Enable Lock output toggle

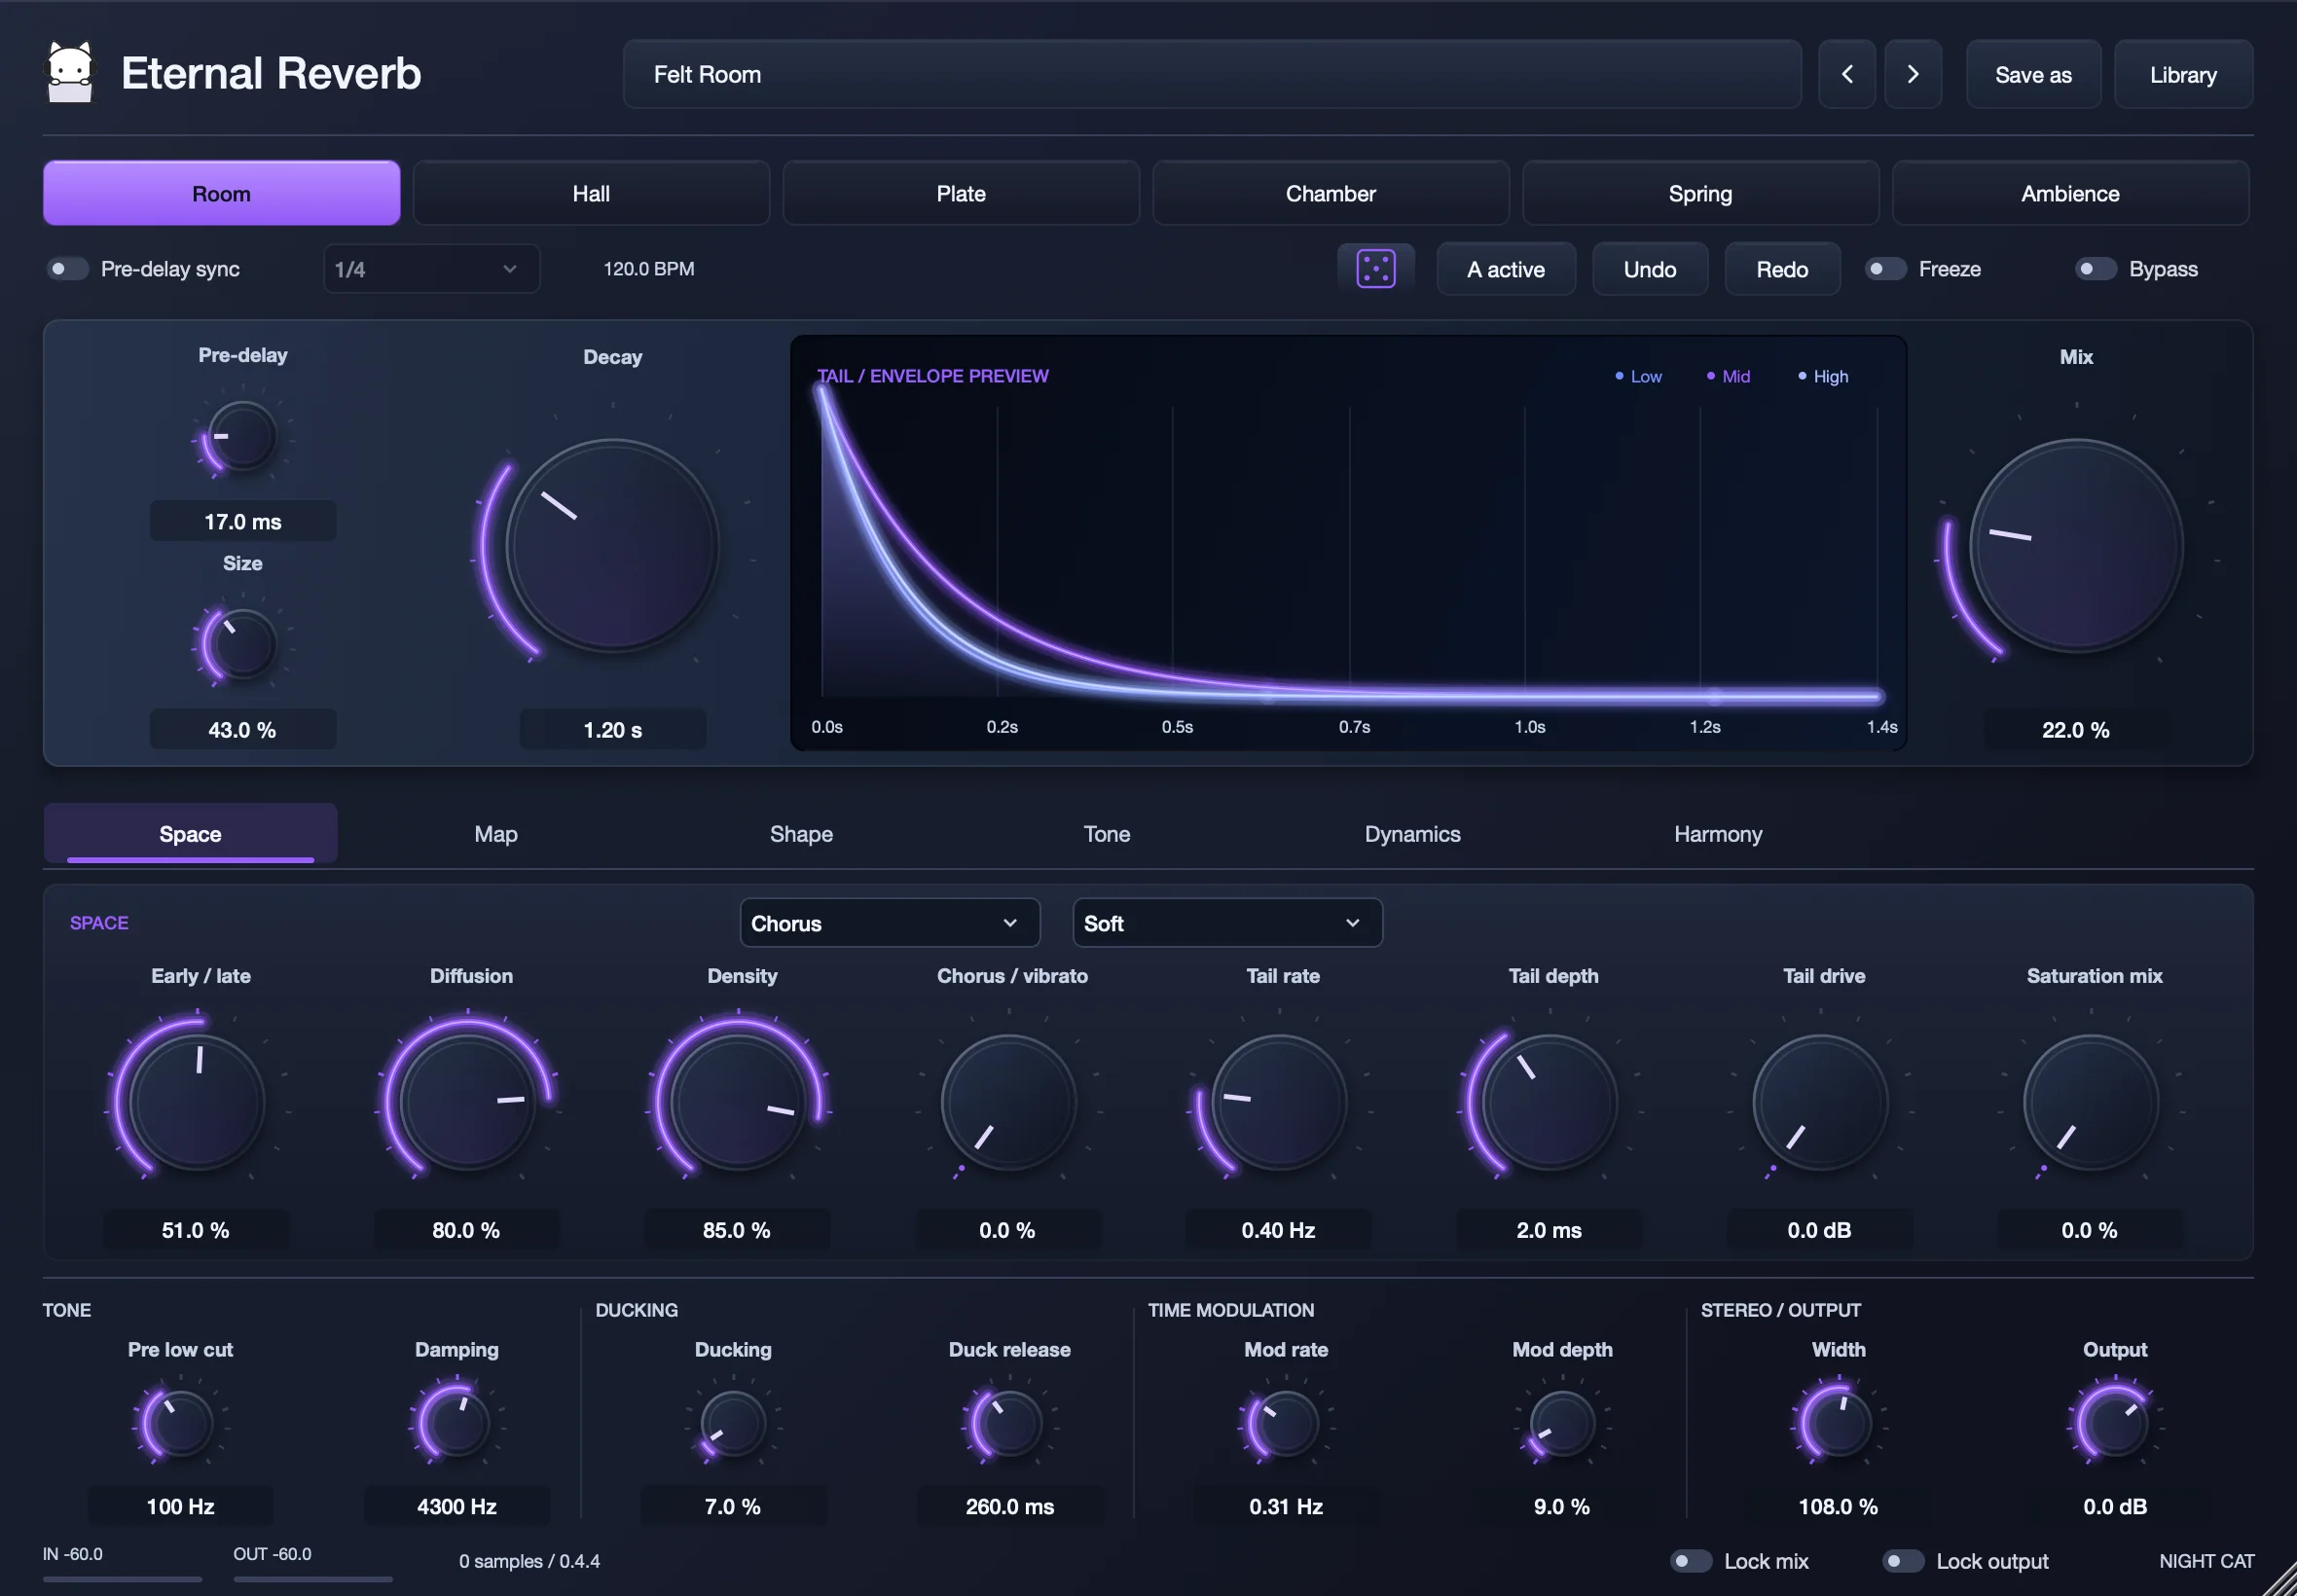coord(1902,1561)
